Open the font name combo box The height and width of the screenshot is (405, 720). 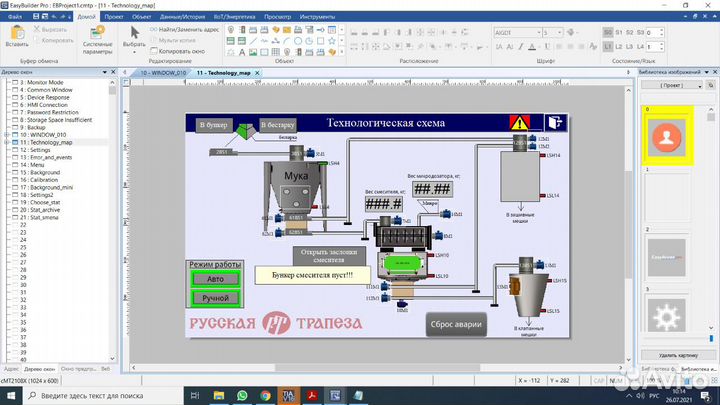(518, 33)
